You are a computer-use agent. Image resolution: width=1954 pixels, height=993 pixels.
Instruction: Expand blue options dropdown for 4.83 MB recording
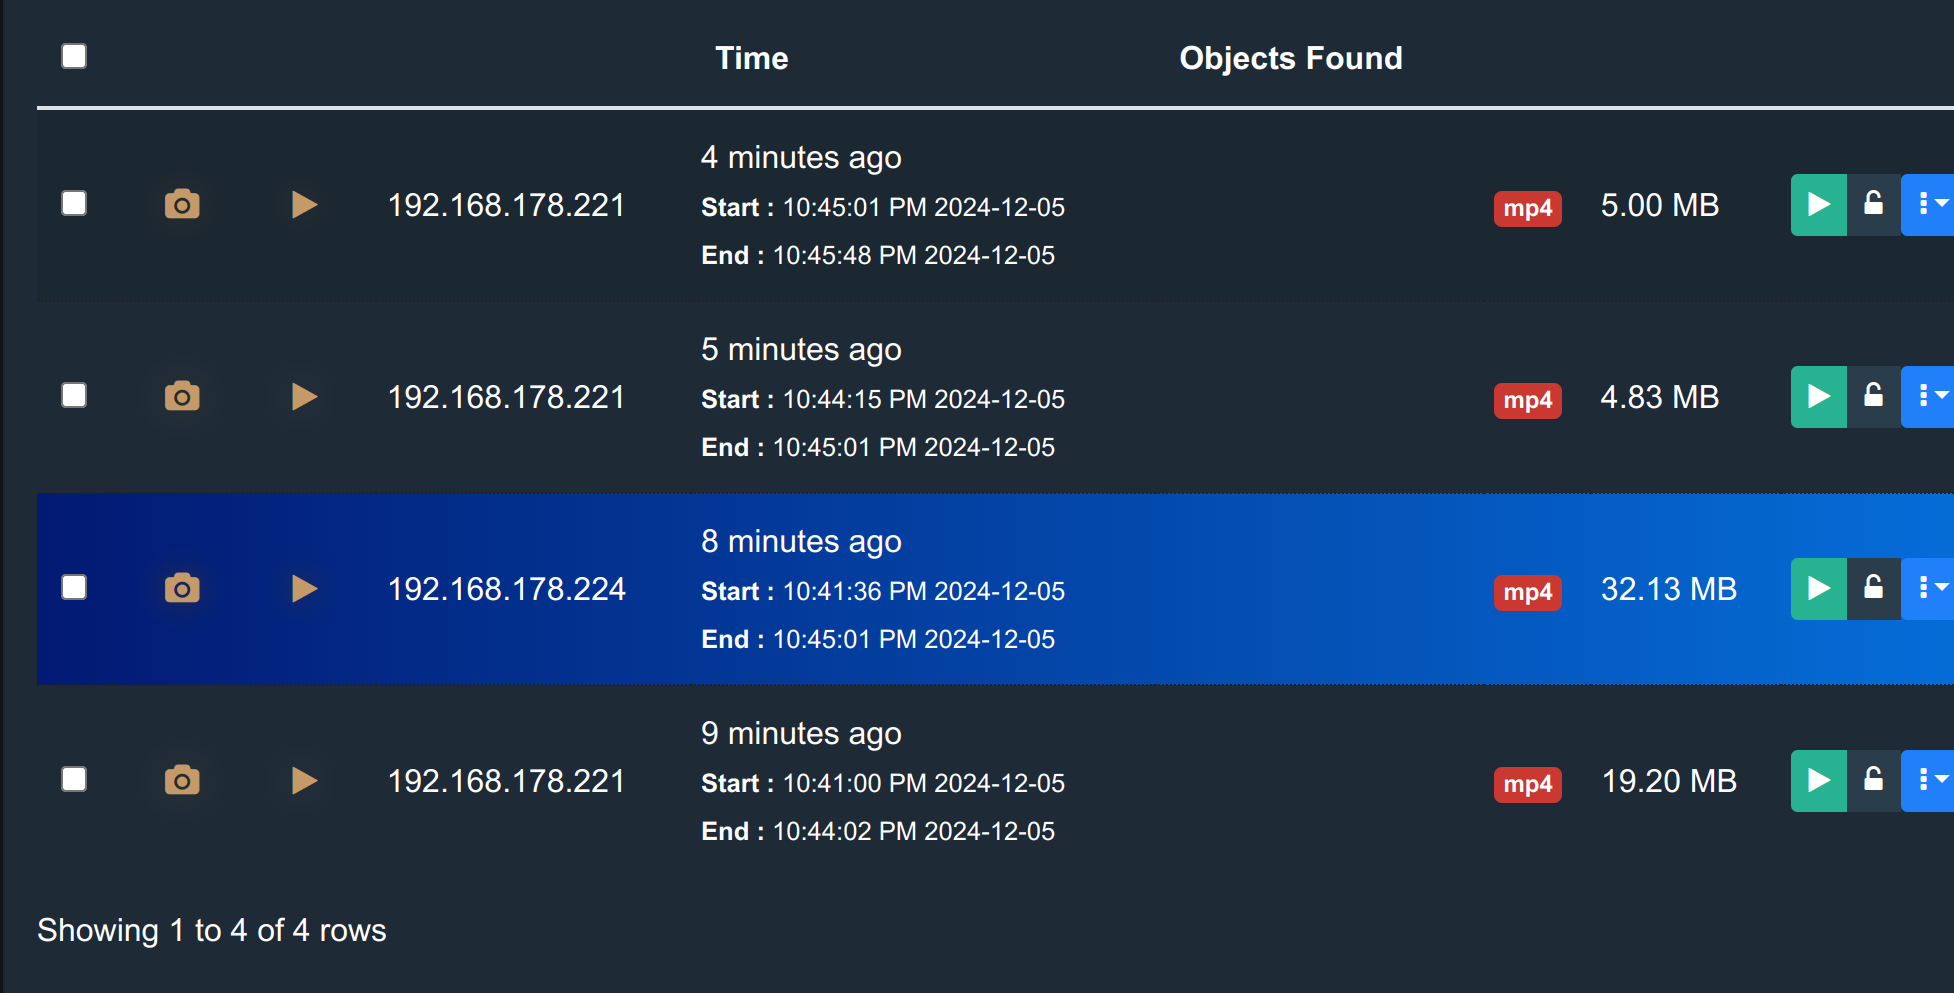pyautogui.click(x=1930, y=397)
